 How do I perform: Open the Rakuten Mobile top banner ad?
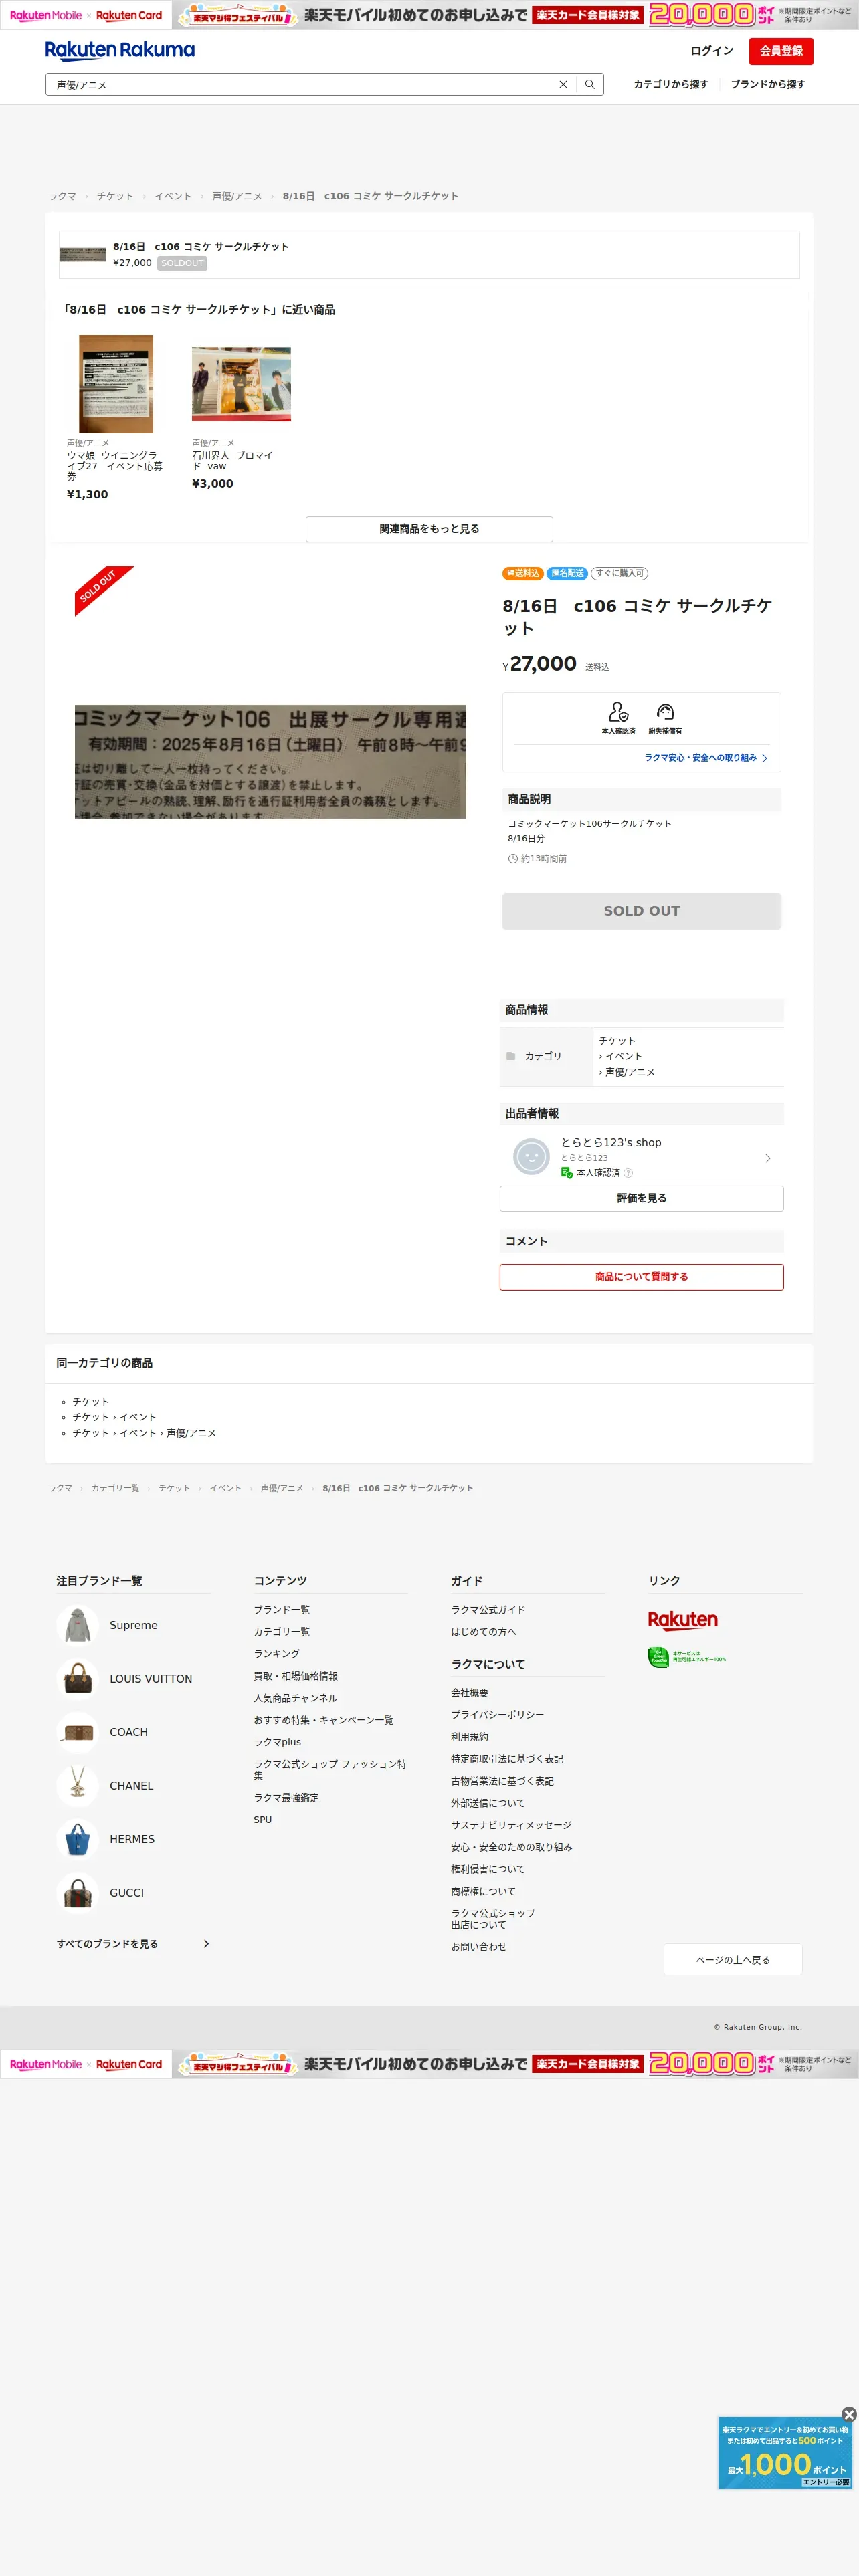pyautogui.click(x=430, y=15)
